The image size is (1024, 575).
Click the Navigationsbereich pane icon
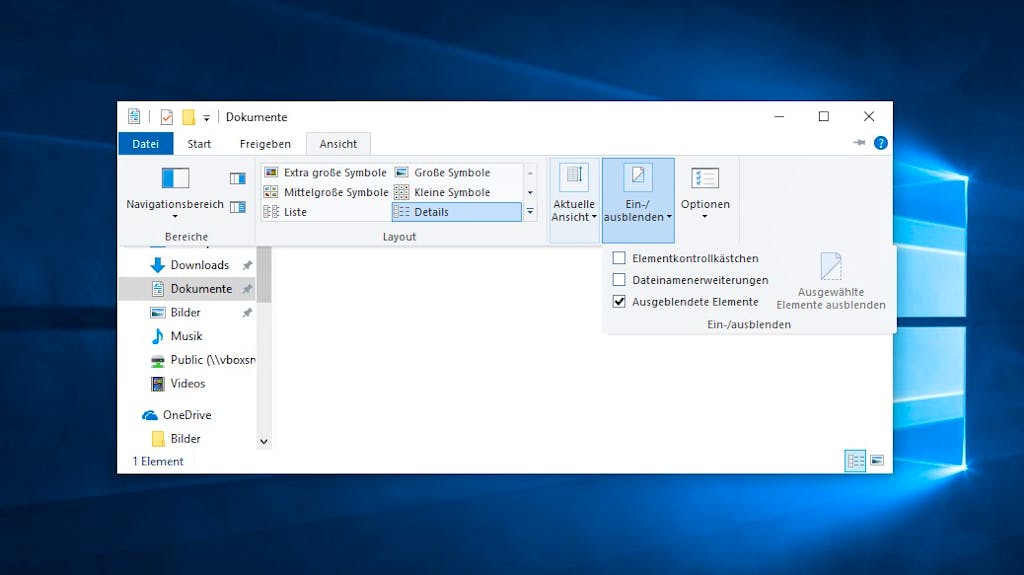(175, 178)
